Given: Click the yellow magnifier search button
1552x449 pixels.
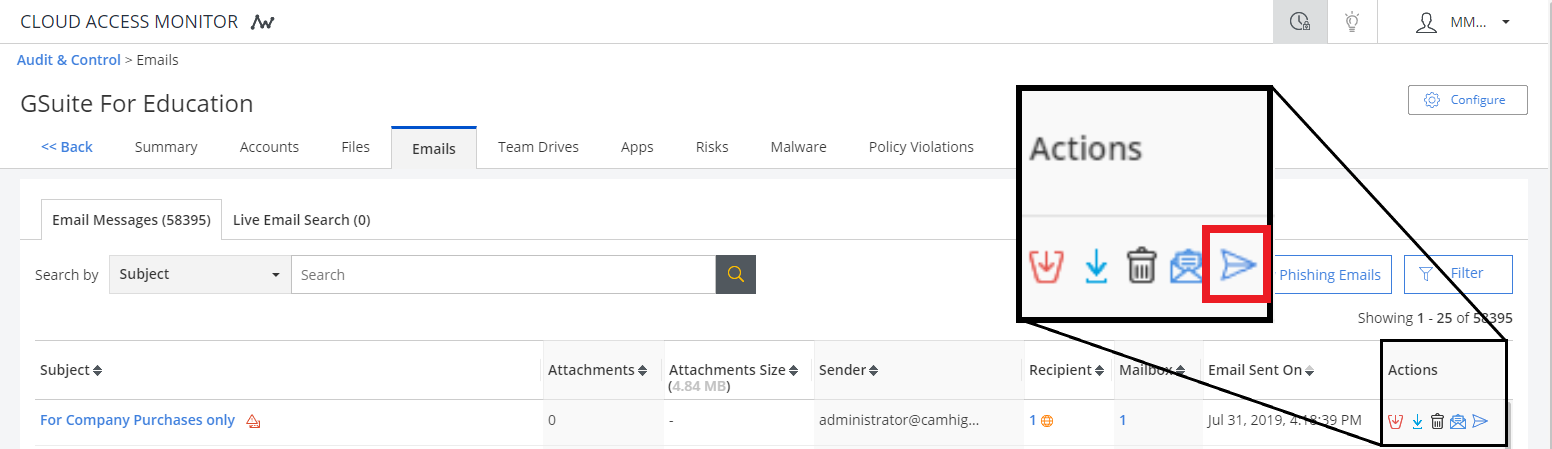Looking at the screenshot, I should pyautogui.click(x=735, y=274).
